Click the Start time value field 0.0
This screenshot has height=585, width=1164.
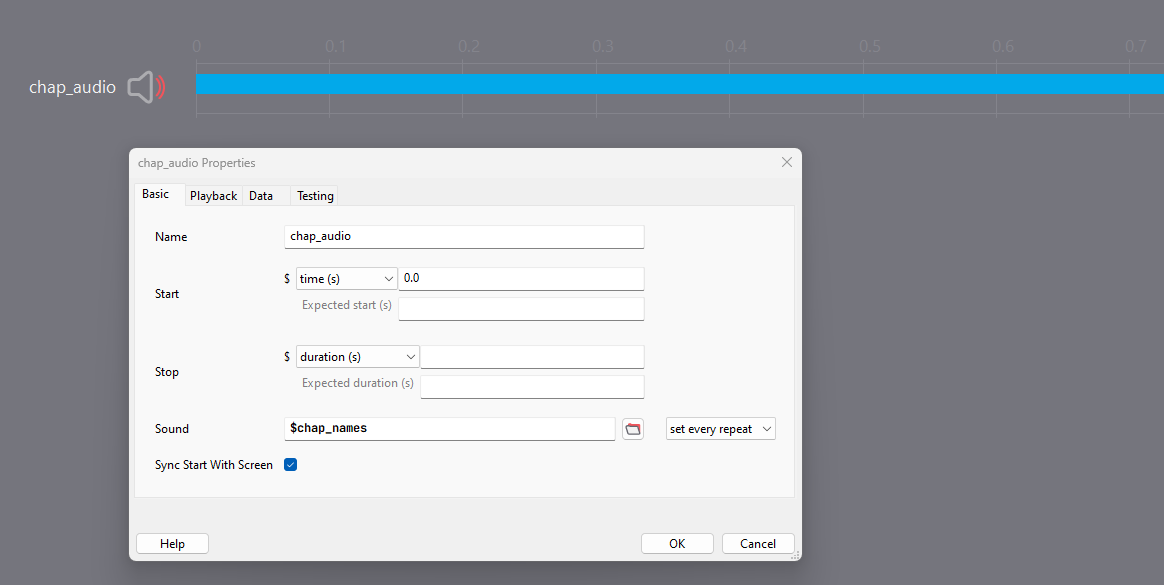tap(521, 278)
